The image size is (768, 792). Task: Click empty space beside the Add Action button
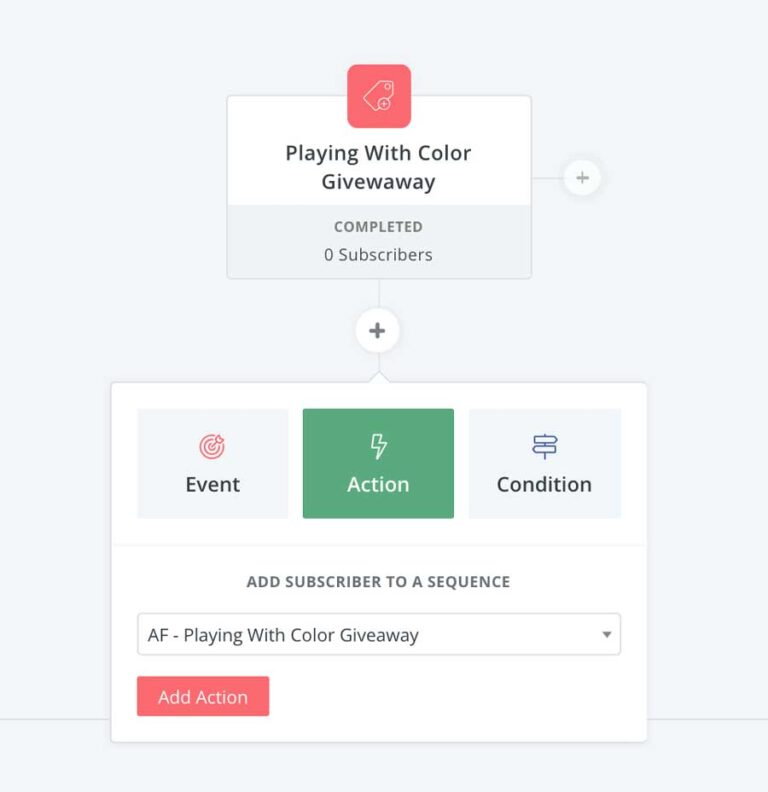(440, 697)
